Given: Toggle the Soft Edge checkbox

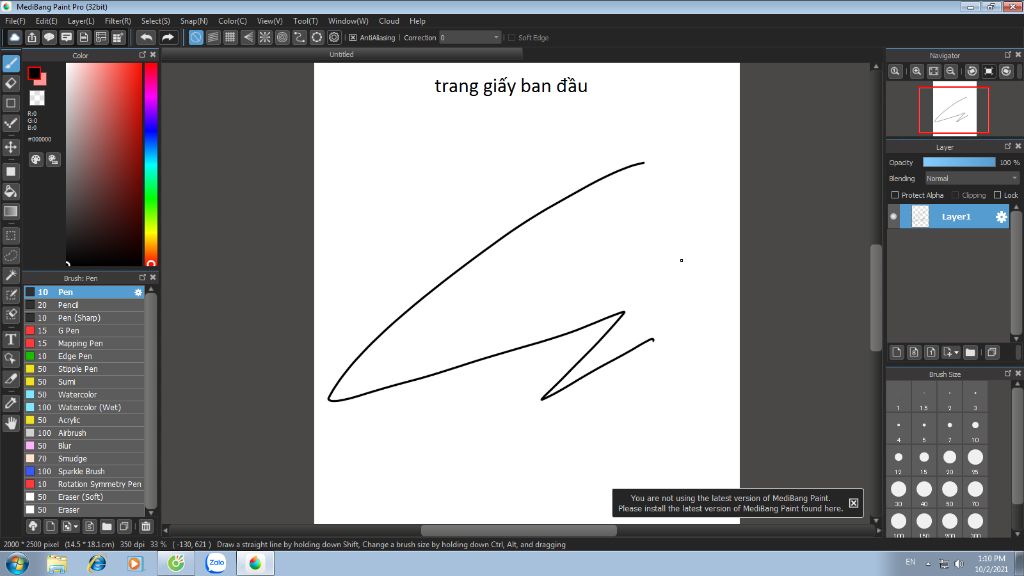Looking at the screenshot, I should pyautogui.click(x=511, y=38).
